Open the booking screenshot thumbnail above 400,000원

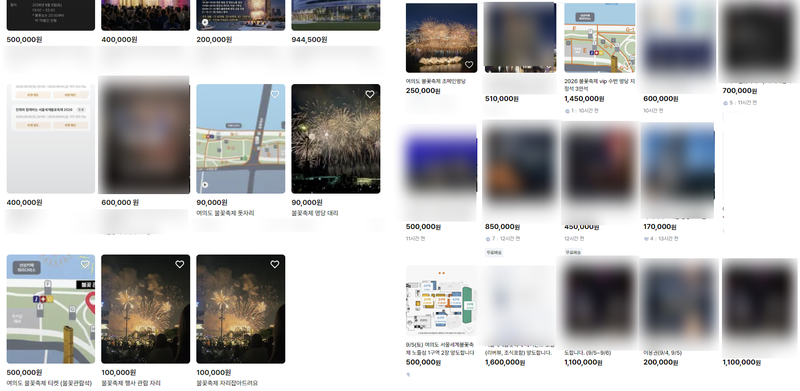pos(51,139)
